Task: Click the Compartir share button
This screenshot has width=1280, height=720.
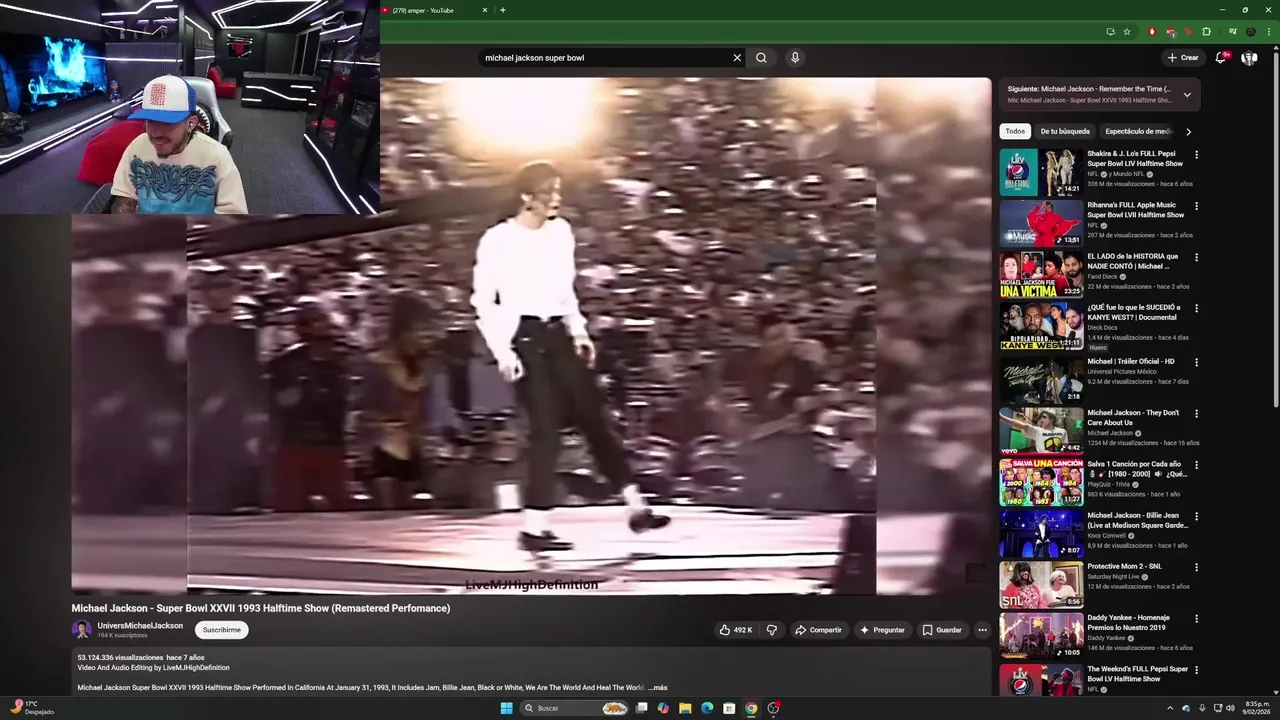Action: (x=819, y=630)
